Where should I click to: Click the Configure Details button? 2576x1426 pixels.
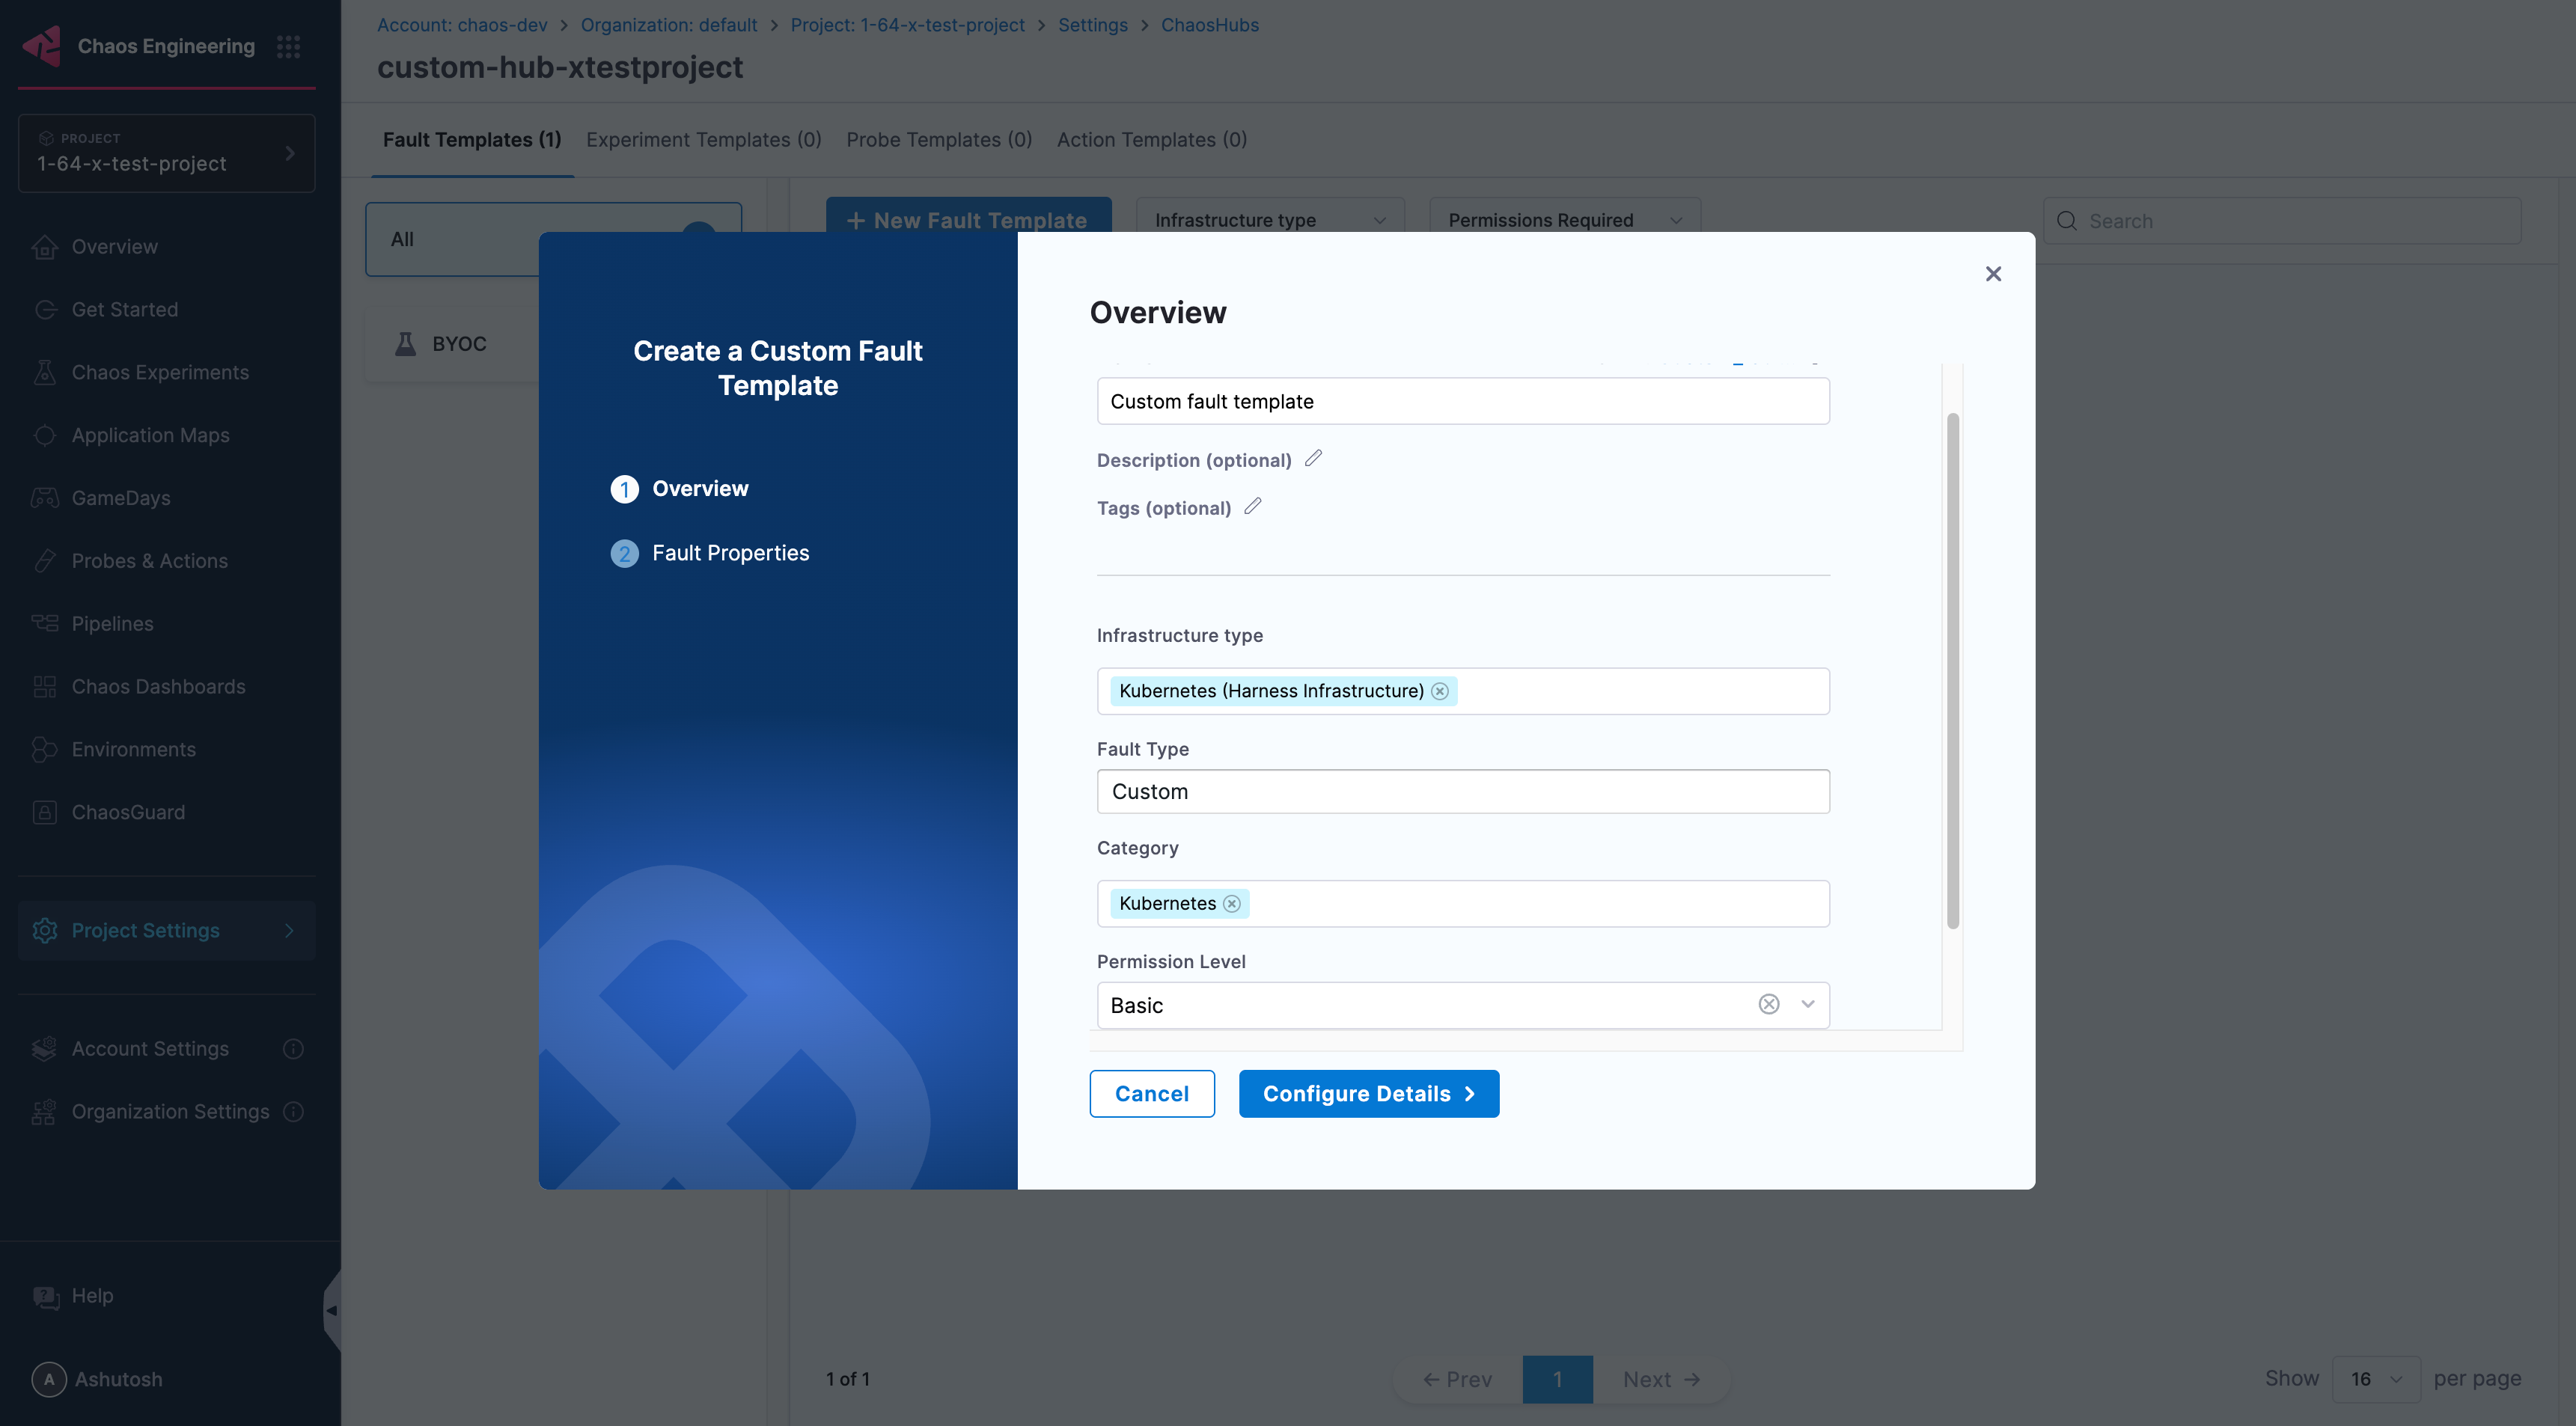coord(1368,1093)
